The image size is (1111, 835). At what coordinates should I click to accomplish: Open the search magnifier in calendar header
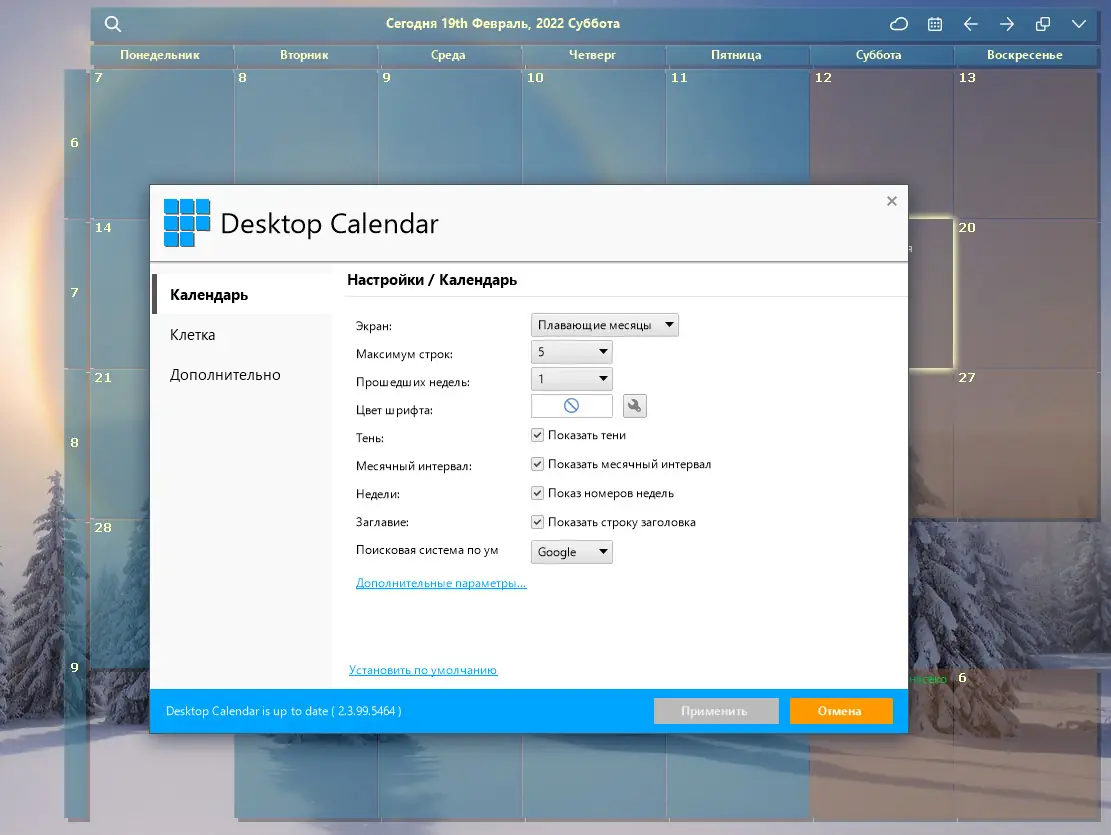(113, 24)
